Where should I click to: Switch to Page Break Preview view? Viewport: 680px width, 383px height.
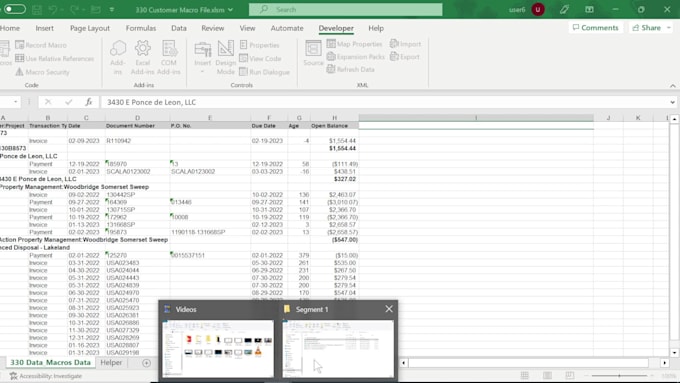(570, 375)
